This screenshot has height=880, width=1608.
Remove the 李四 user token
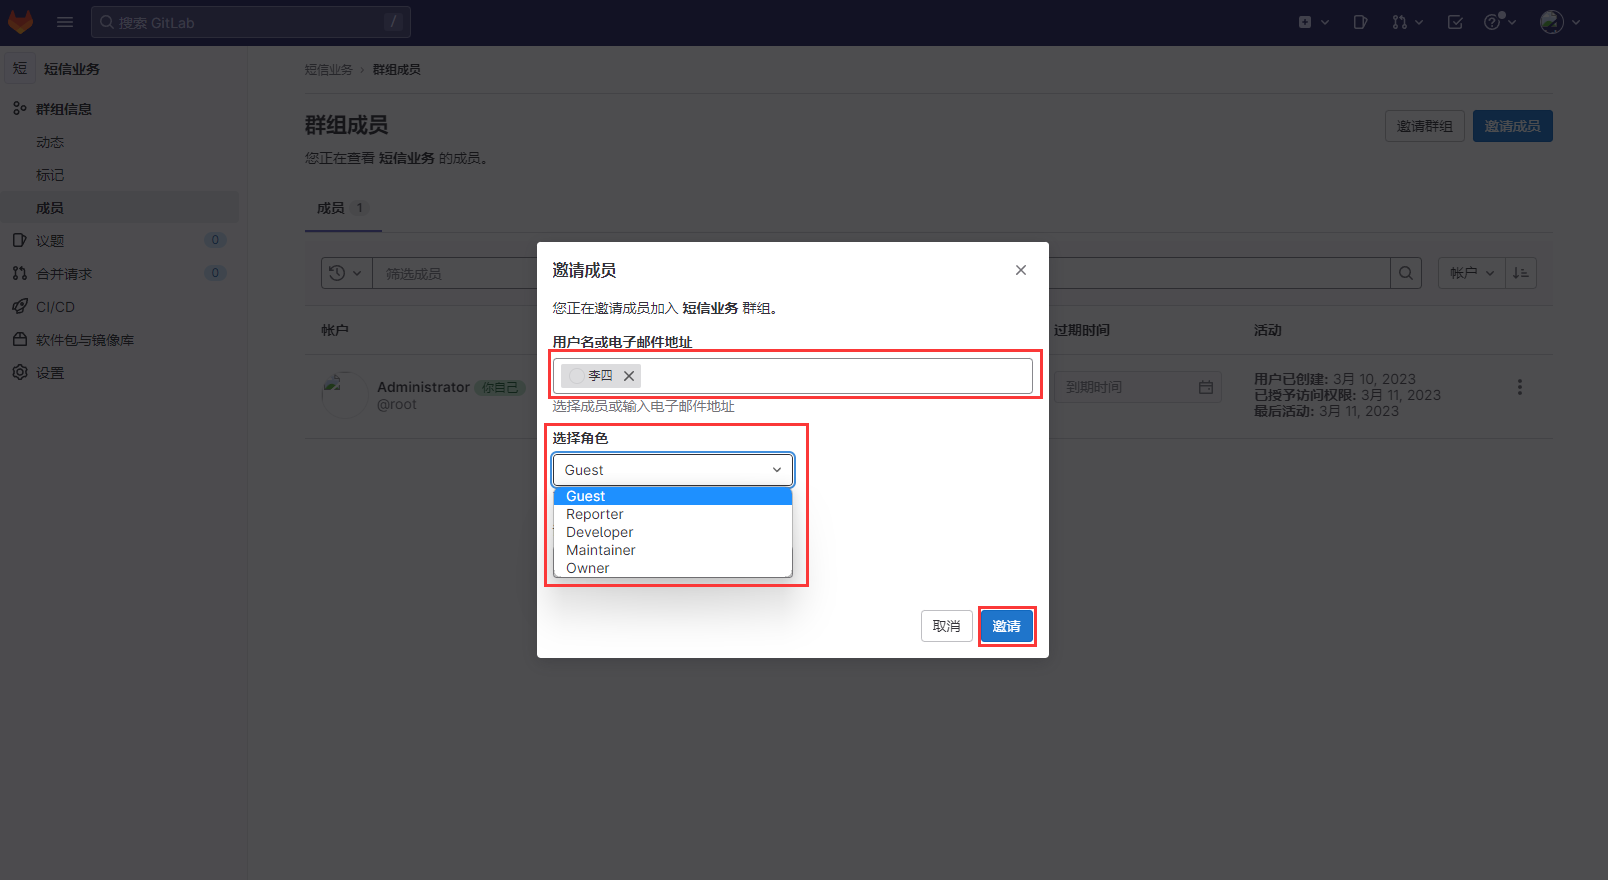coord(629,376)
